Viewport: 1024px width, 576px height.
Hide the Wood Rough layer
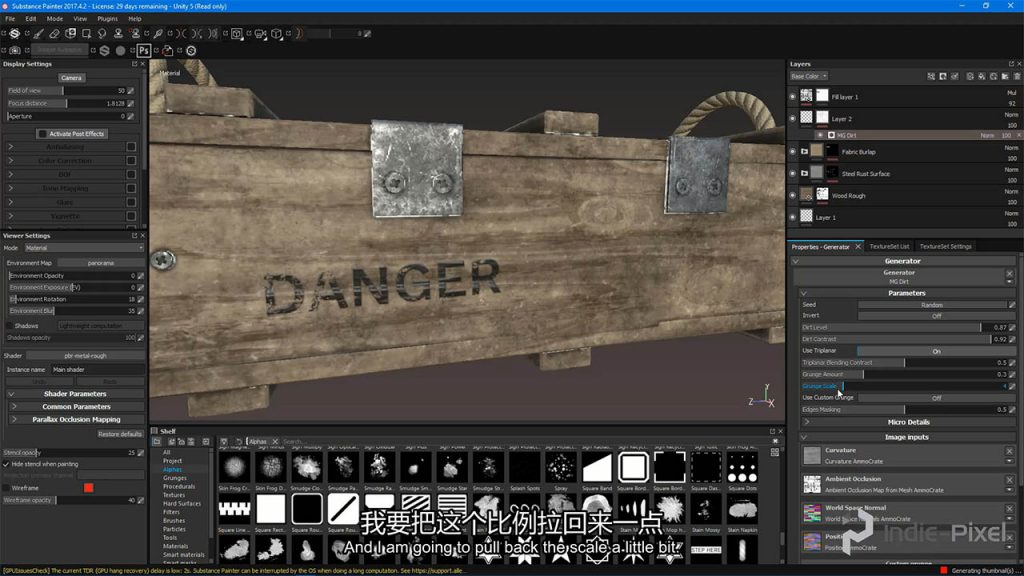coord(793,195)
